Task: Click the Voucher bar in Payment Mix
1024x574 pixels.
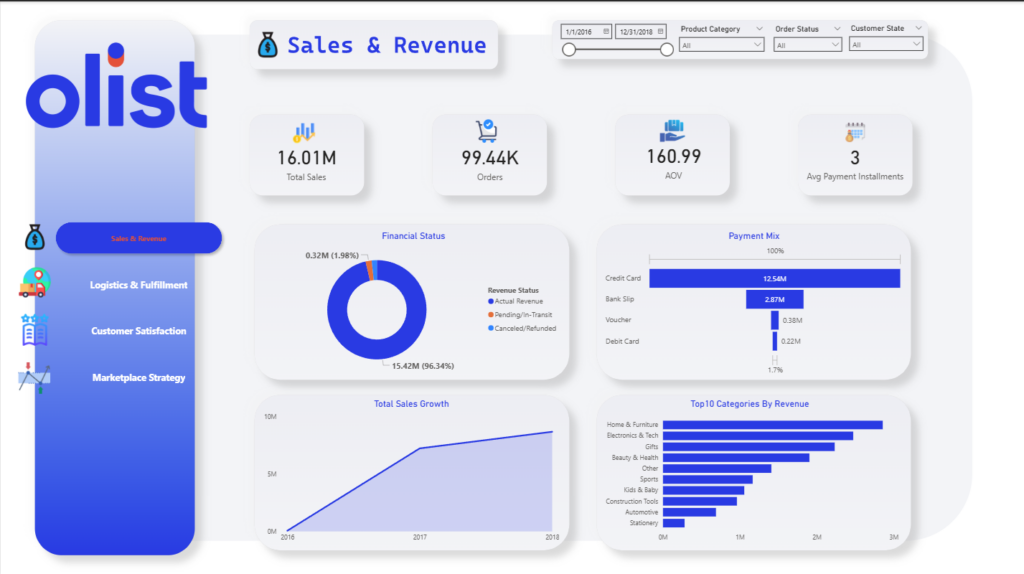Action: (x=775, y=320)
